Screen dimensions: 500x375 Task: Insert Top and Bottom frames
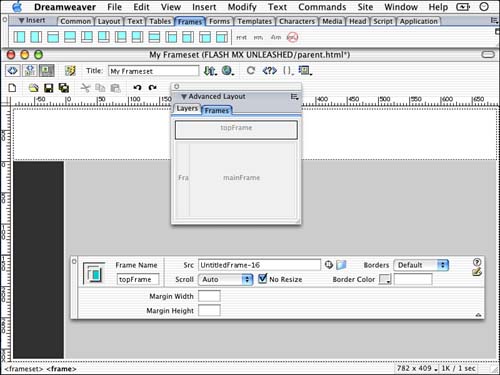[x=154, y=37]
